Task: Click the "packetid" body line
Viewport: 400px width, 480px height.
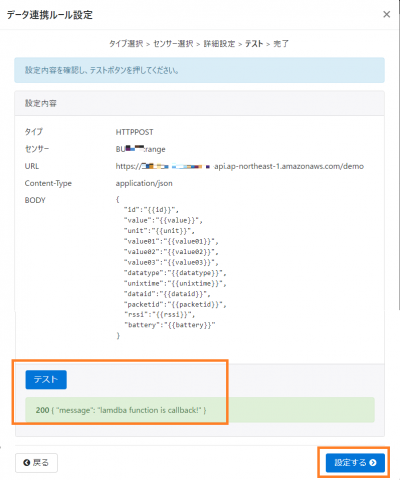Action: (175, 304)
